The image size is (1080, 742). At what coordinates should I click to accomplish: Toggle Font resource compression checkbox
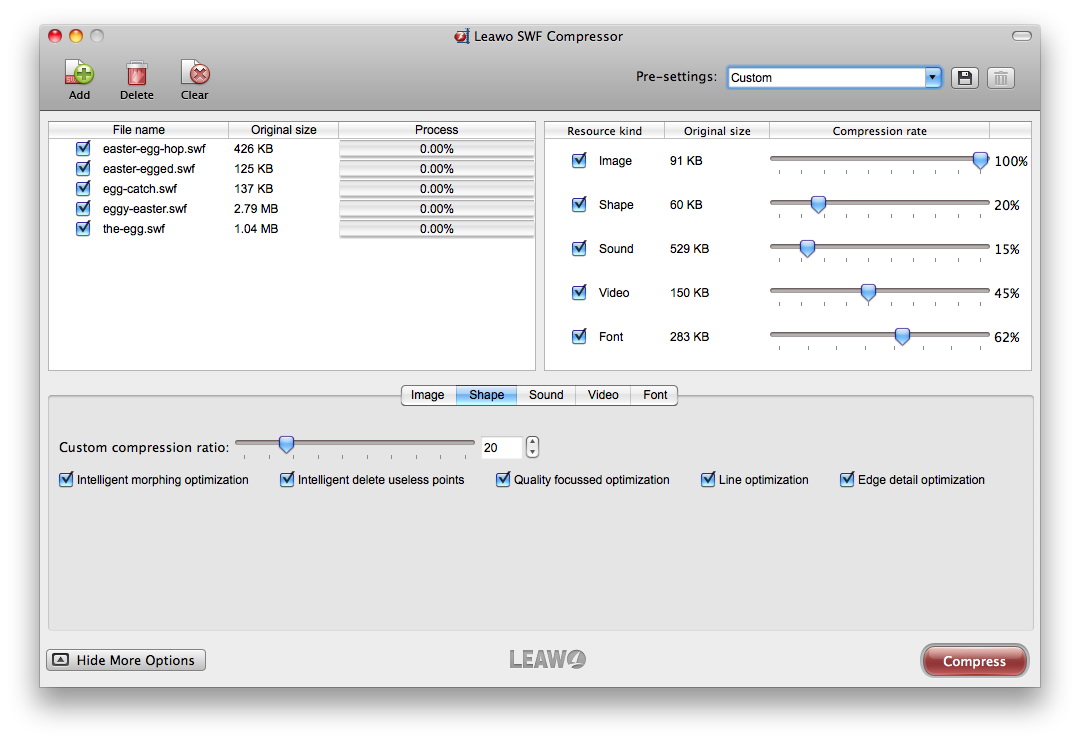point(579,337)
